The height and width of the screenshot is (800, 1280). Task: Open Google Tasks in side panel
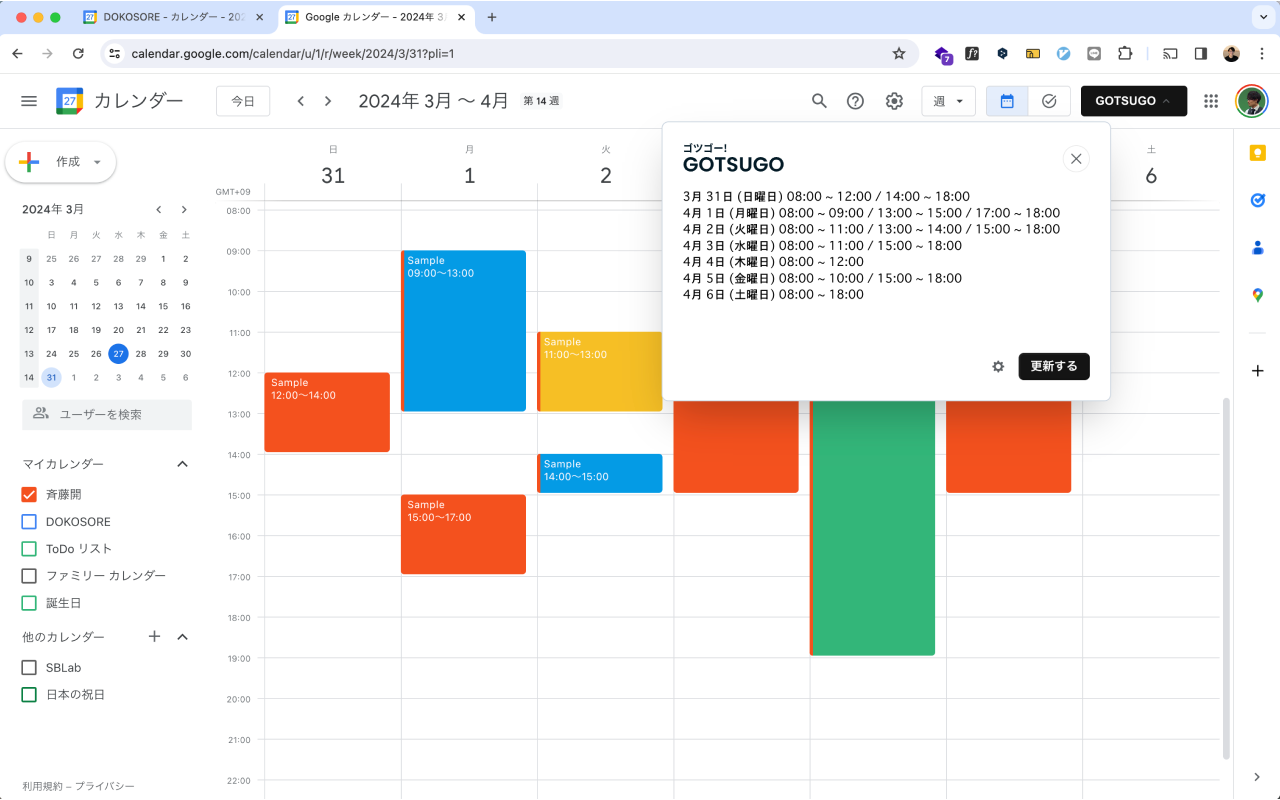(1258, 200)
